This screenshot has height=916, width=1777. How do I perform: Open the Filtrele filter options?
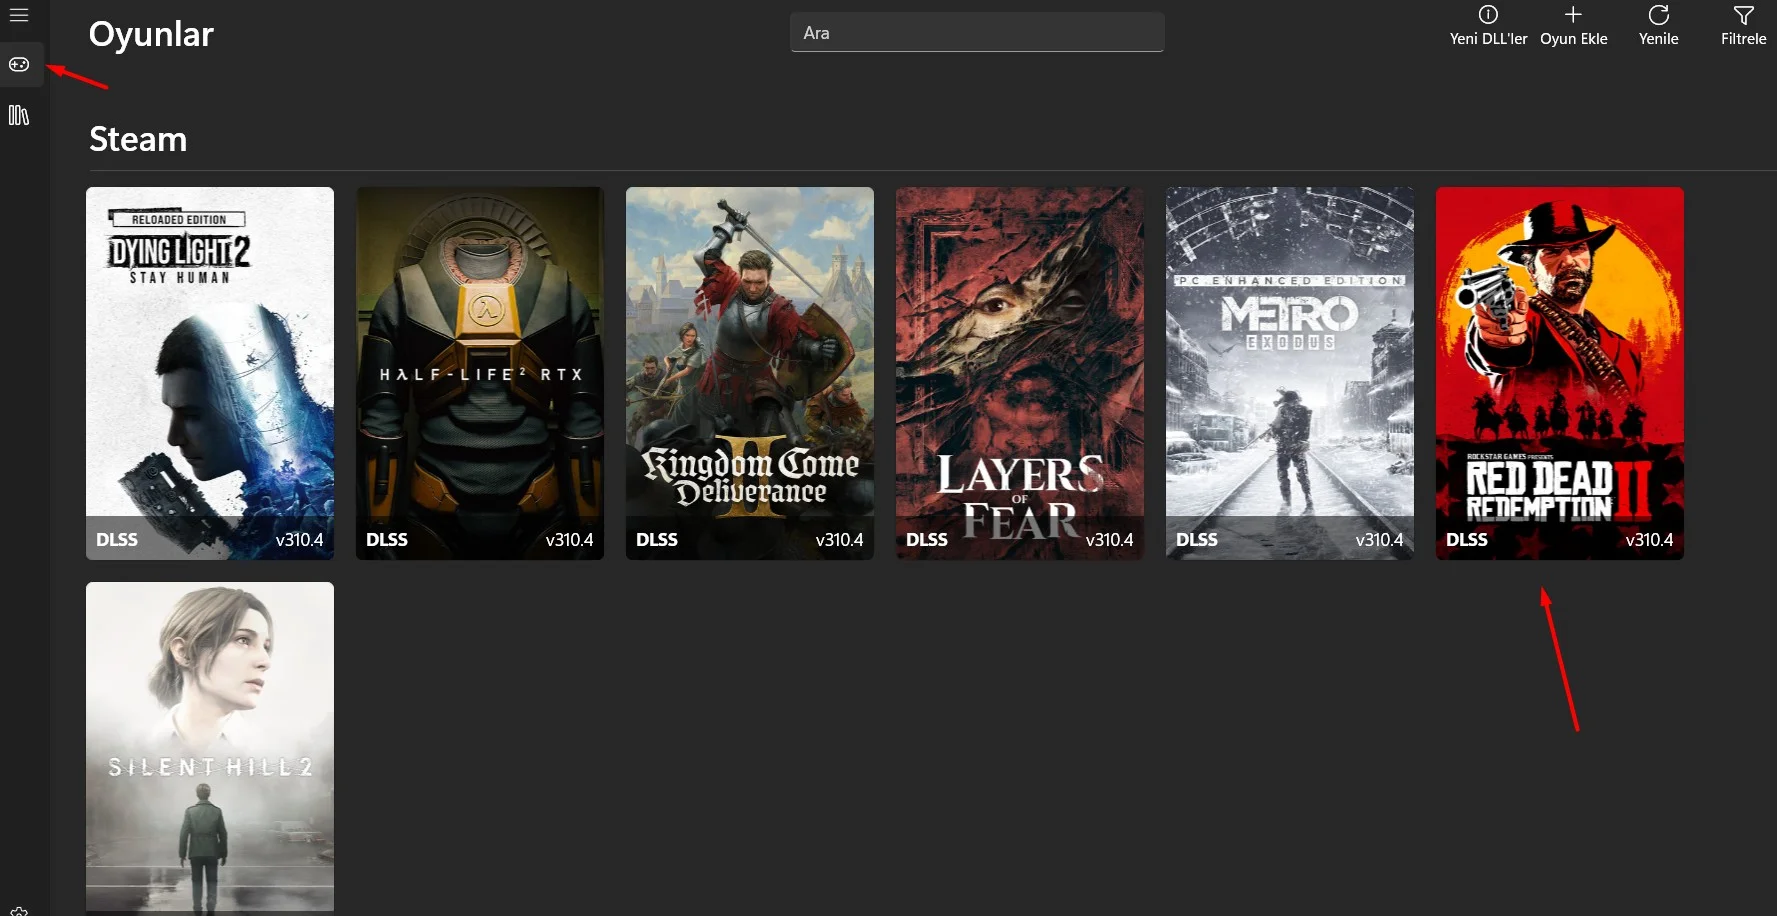tap(1743, 26)
